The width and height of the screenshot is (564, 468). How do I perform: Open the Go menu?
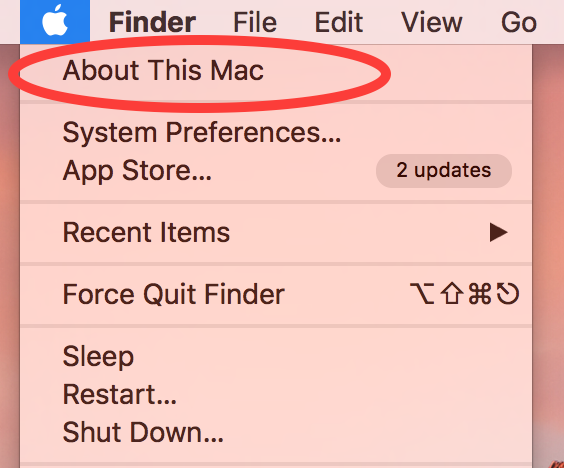(x=519, y=22)
